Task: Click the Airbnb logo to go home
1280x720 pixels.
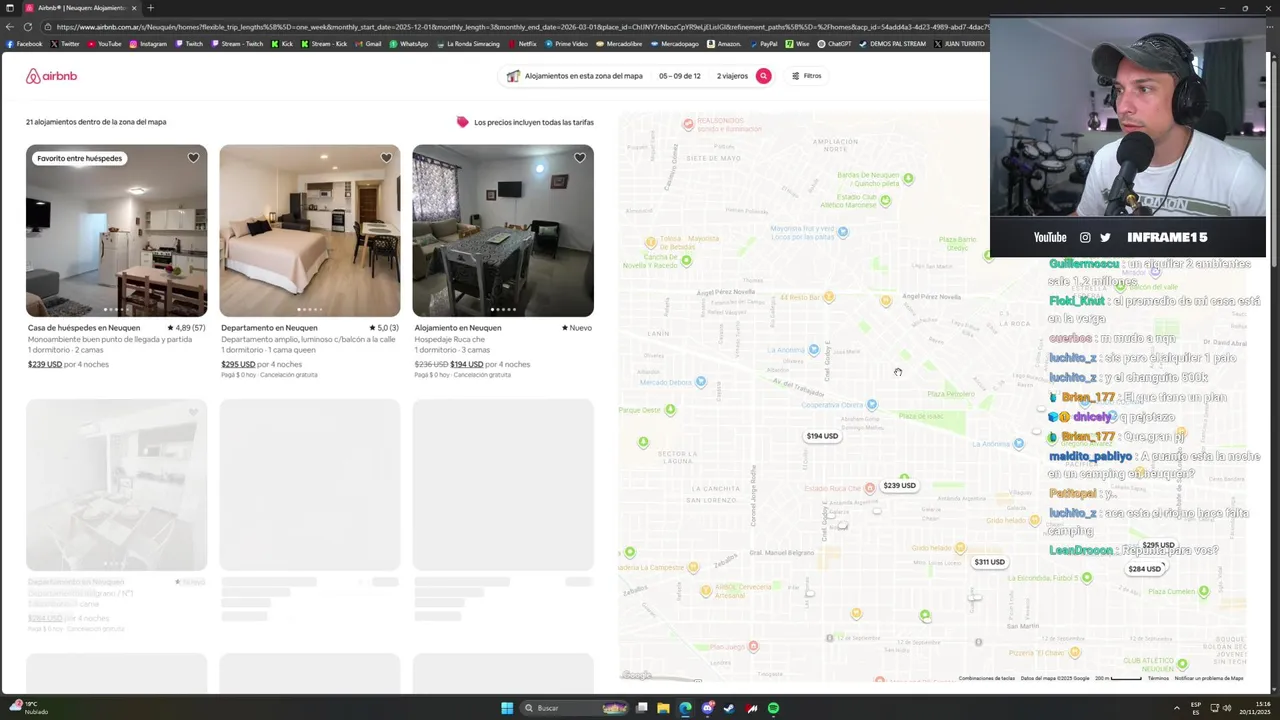Action: [51, 76]
